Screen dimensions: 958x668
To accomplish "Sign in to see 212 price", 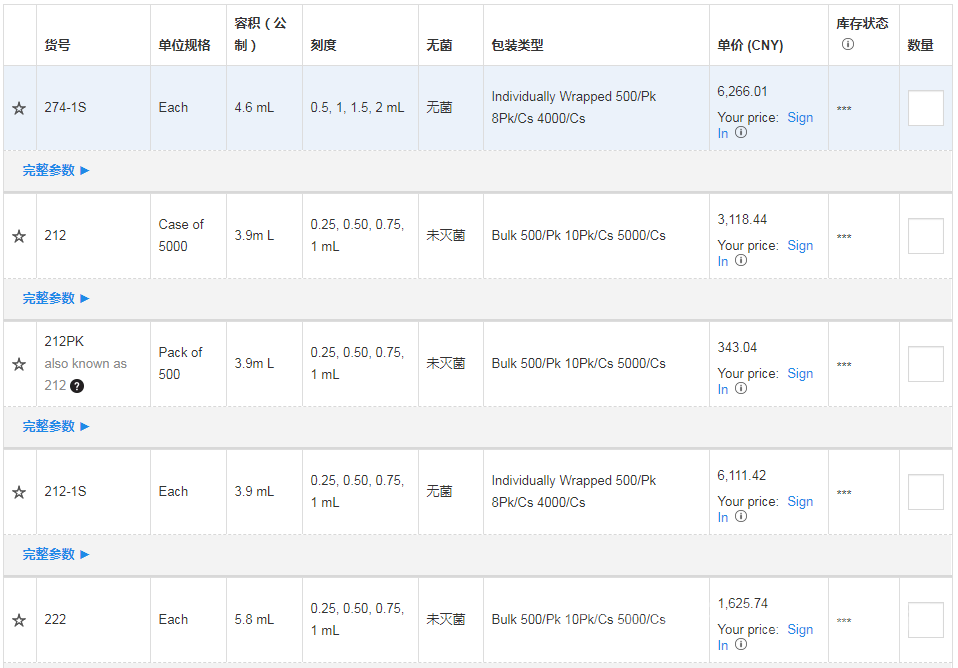I will pos(799,245).
